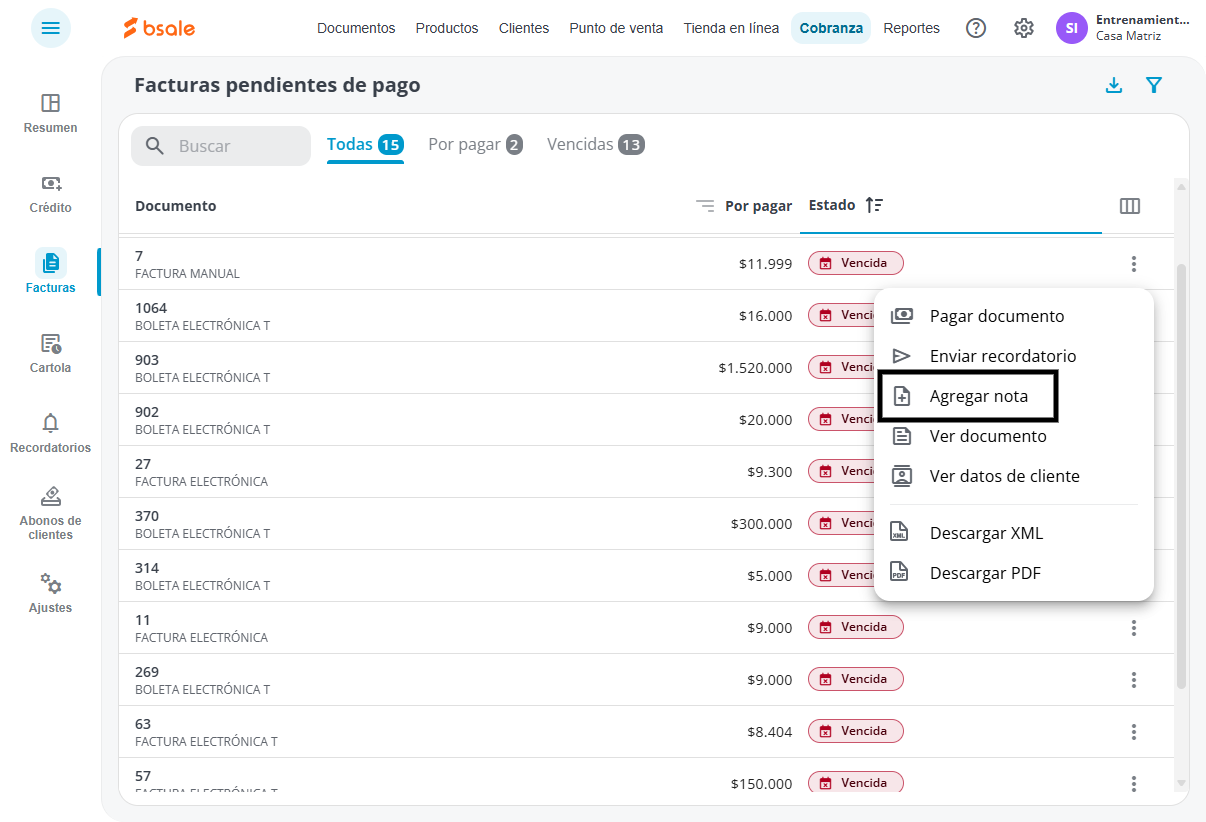
Task: Select Facturas in the sidebar
Action: tap(51, 272)
